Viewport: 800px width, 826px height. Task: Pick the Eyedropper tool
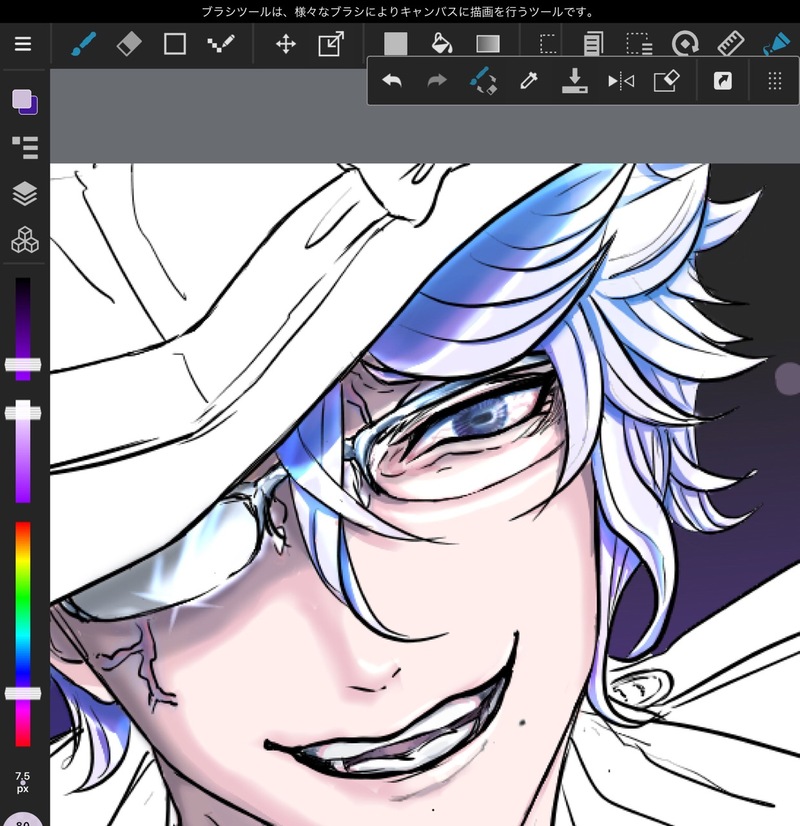coord(529,81)
